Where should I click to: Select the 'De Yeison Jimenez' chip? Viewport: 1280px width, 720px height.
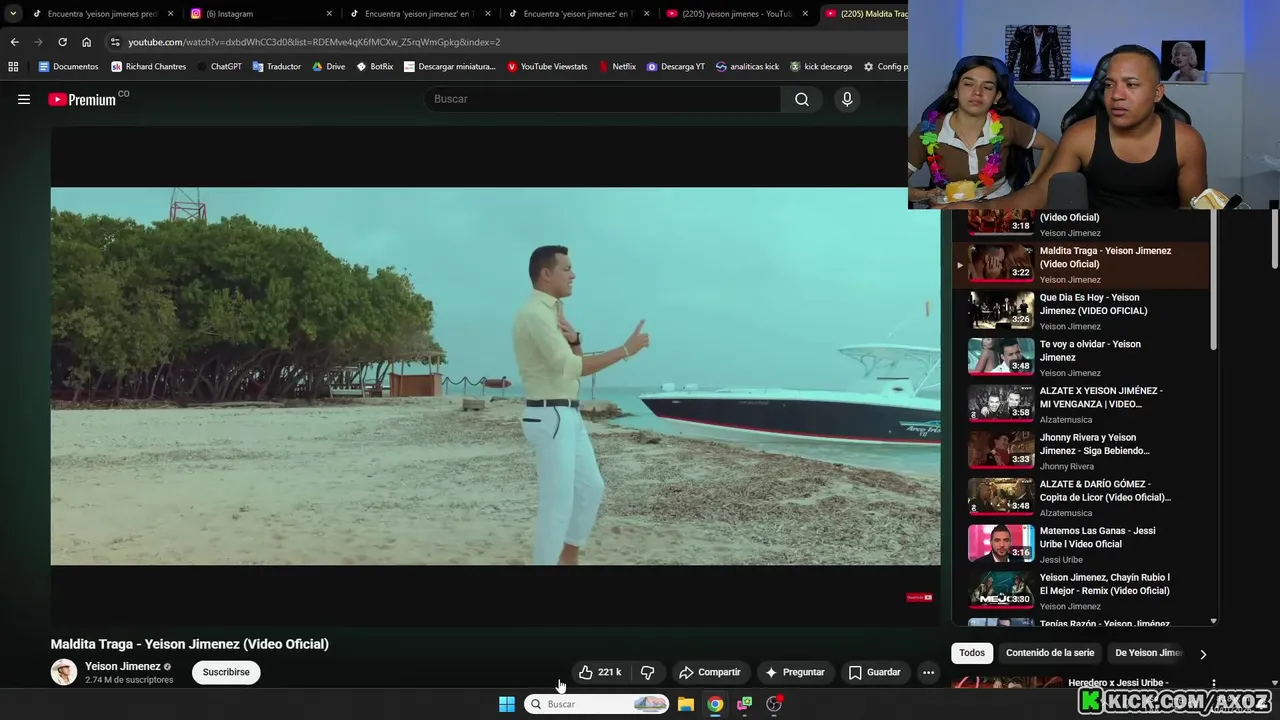[1147, 653]
